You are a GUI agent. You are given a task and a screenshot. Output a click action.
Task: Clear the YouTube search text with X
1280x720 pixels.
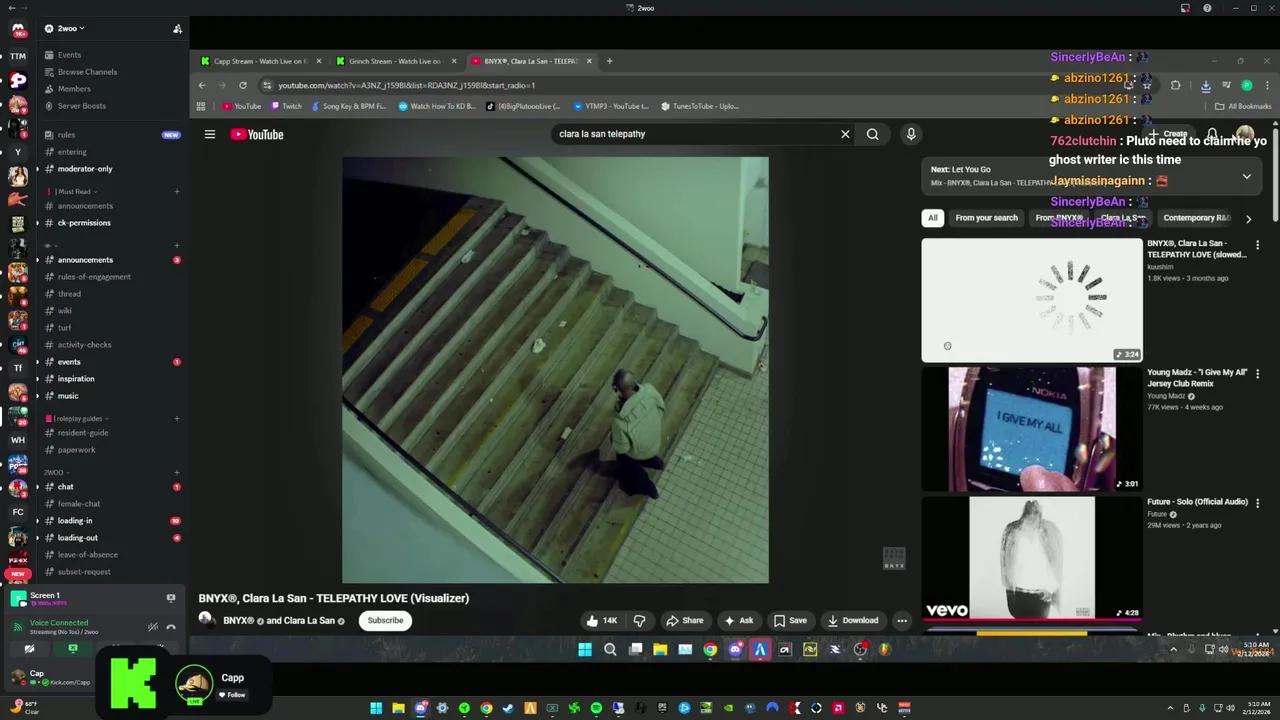(845, 134)
